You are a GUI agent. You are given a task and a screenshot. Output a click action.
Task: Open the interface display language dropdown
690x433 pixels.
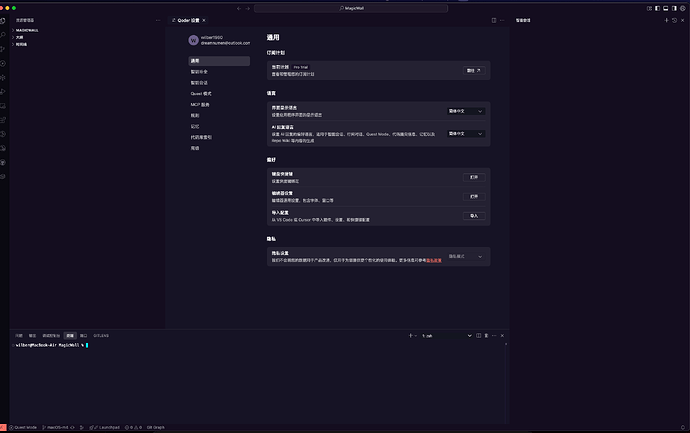click(x=466, y=111)
